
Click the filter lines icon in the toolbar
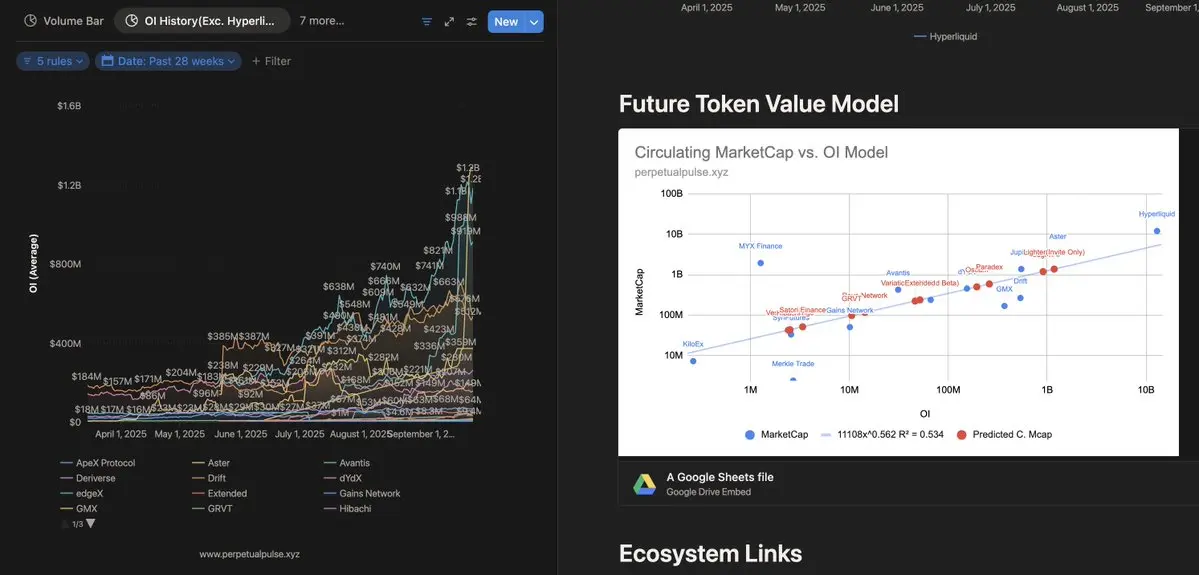427,21
